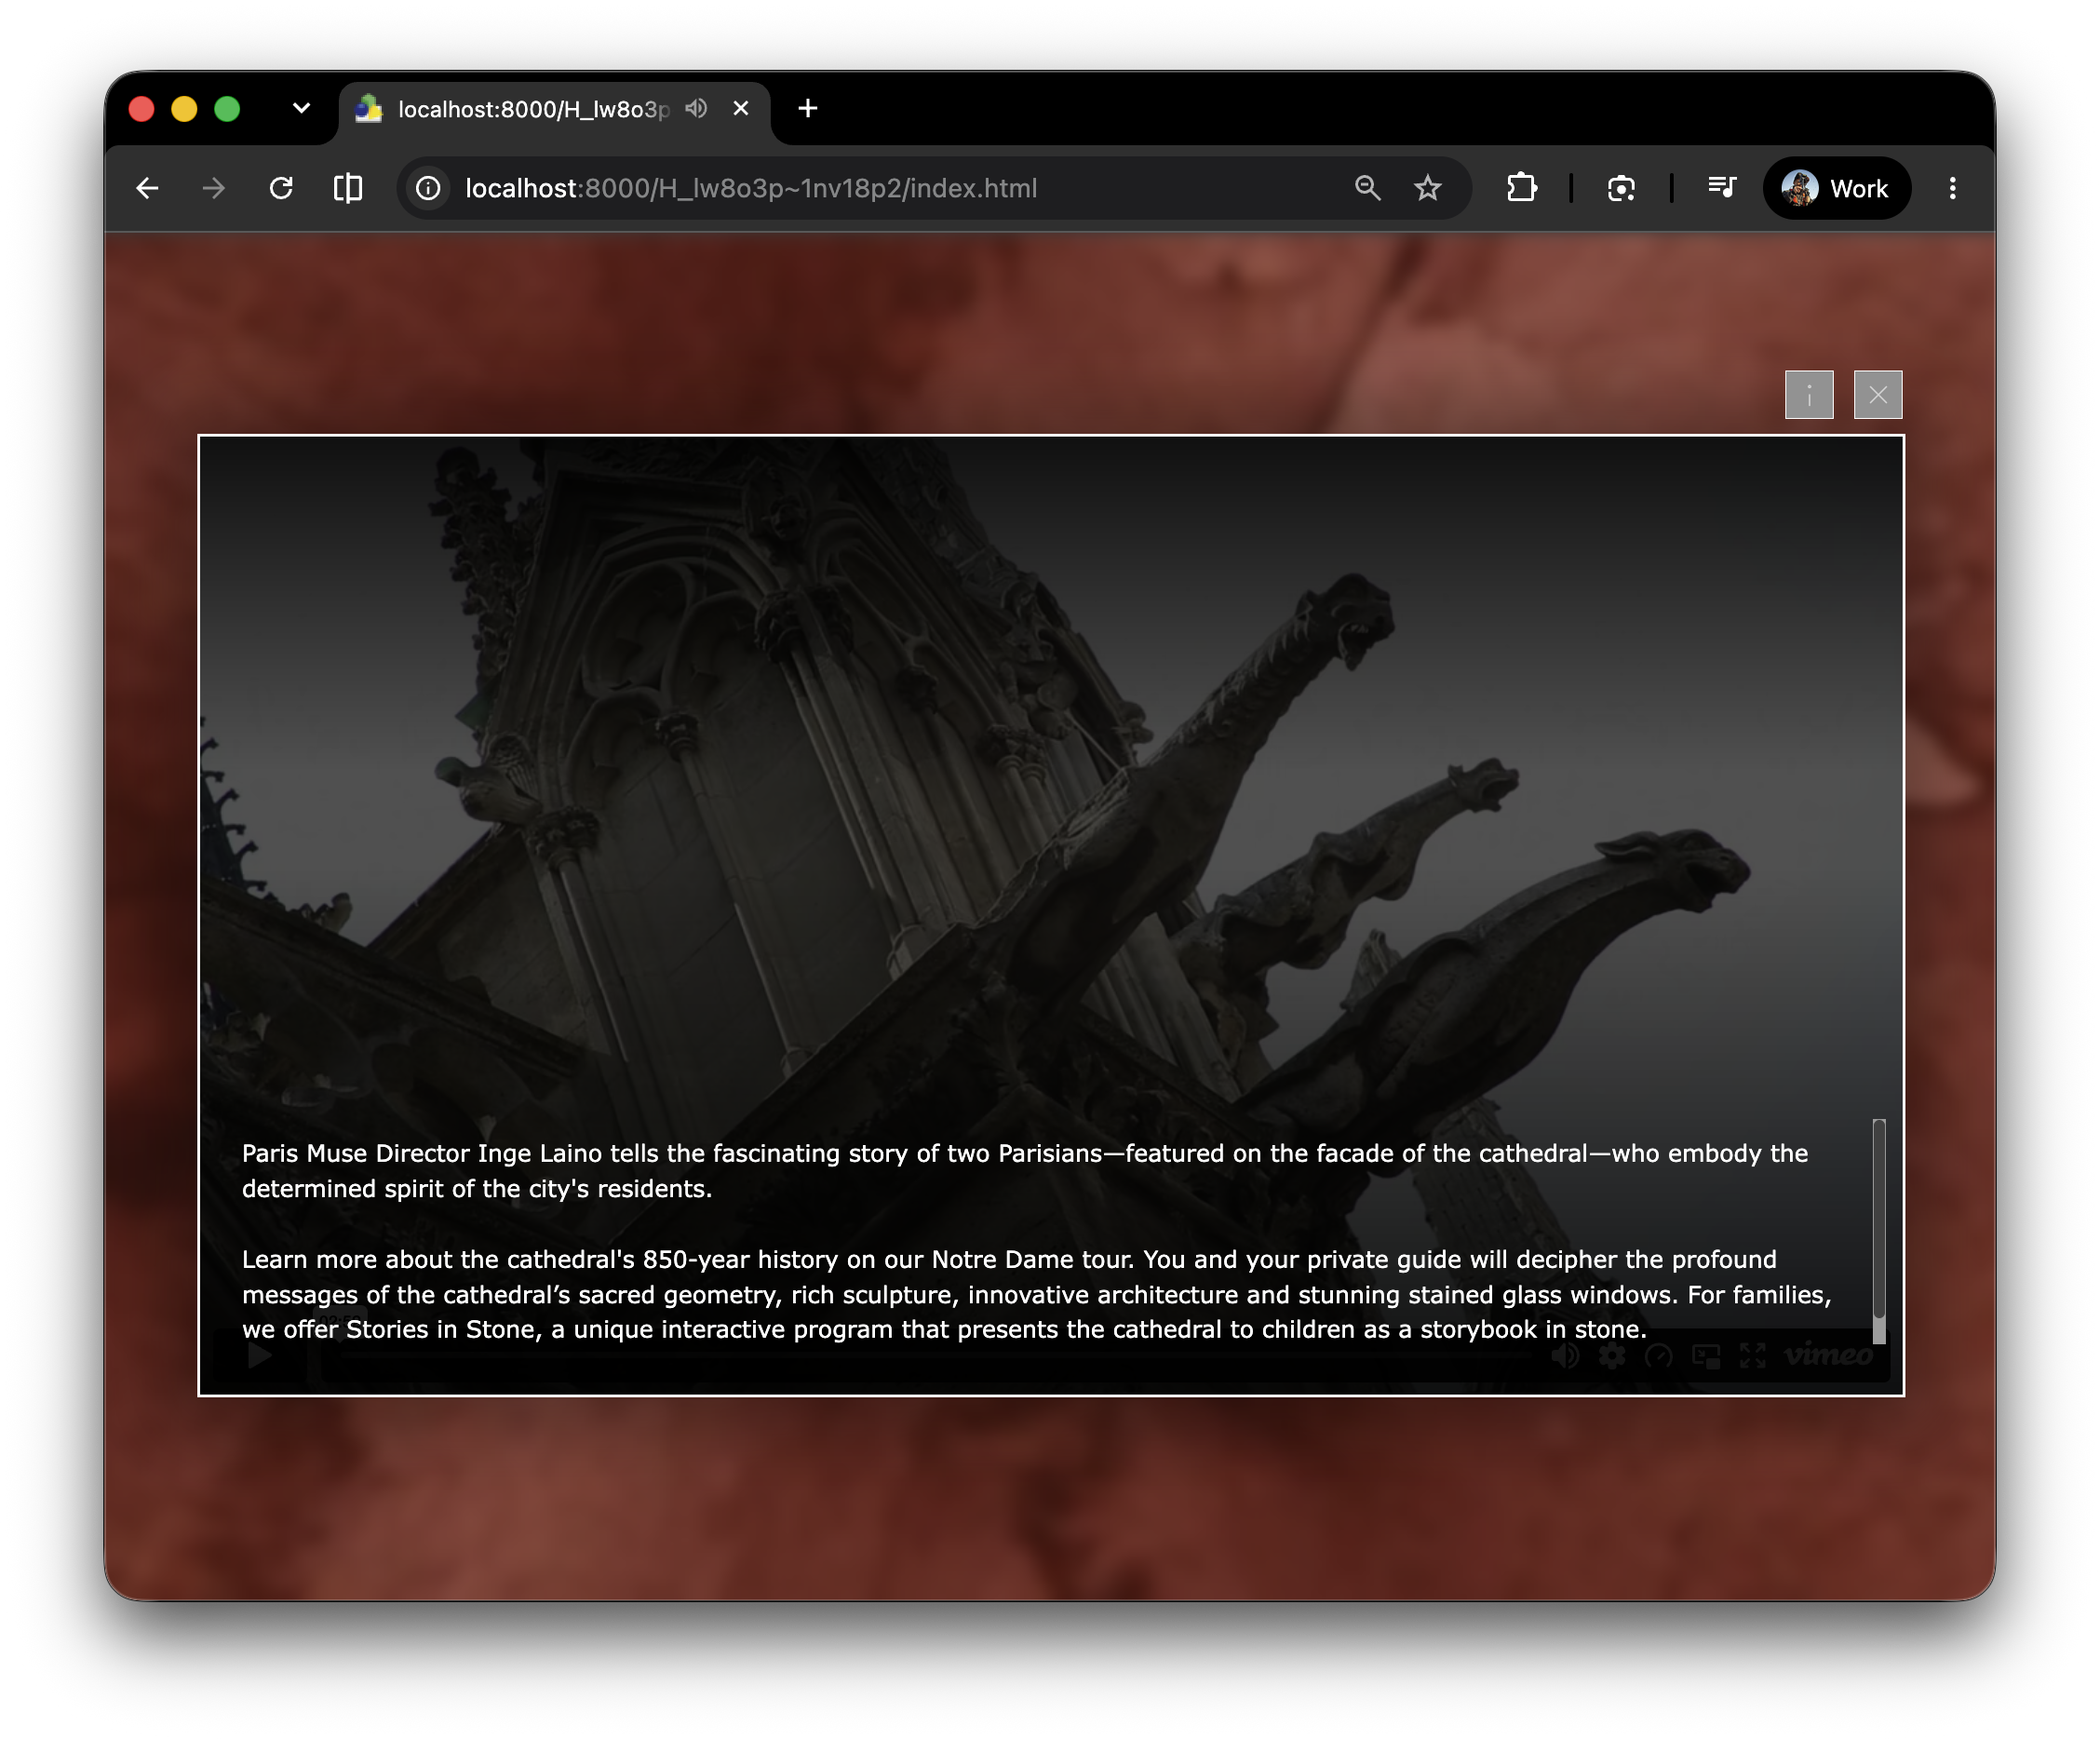The image size is (2100, 1739).
Task: Click the description text scrollbar
Action: point(1879,1231)
